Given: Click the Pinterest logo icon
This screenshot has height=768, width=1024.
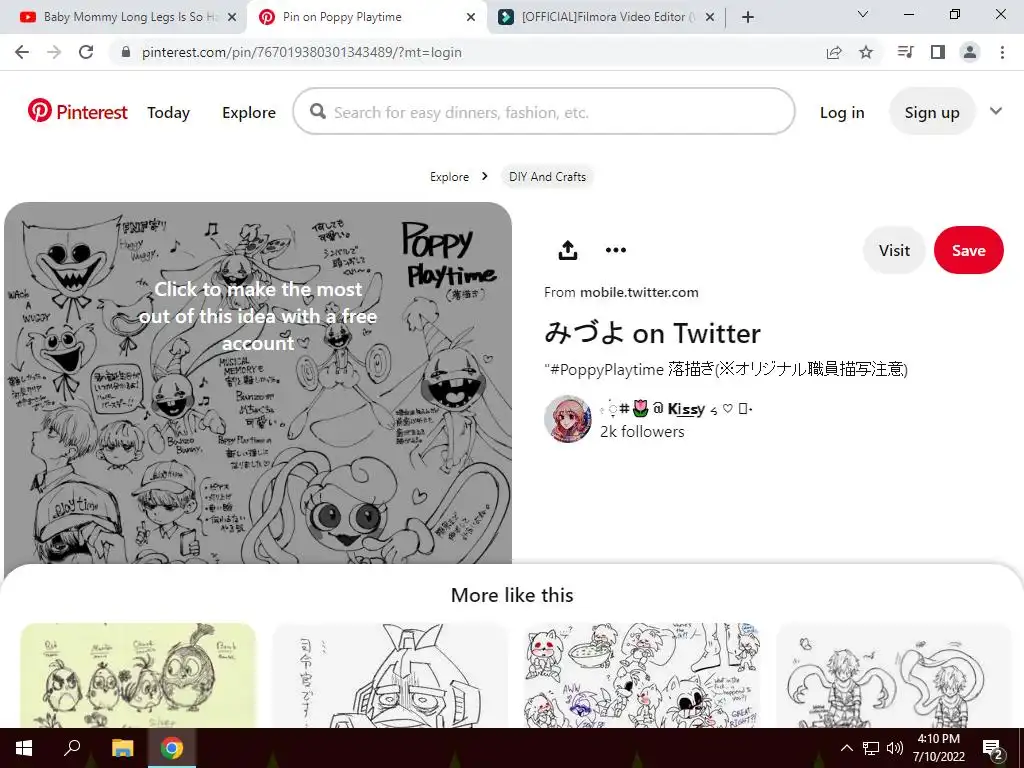Looking at the screenshot, I should tap(39, 111).
